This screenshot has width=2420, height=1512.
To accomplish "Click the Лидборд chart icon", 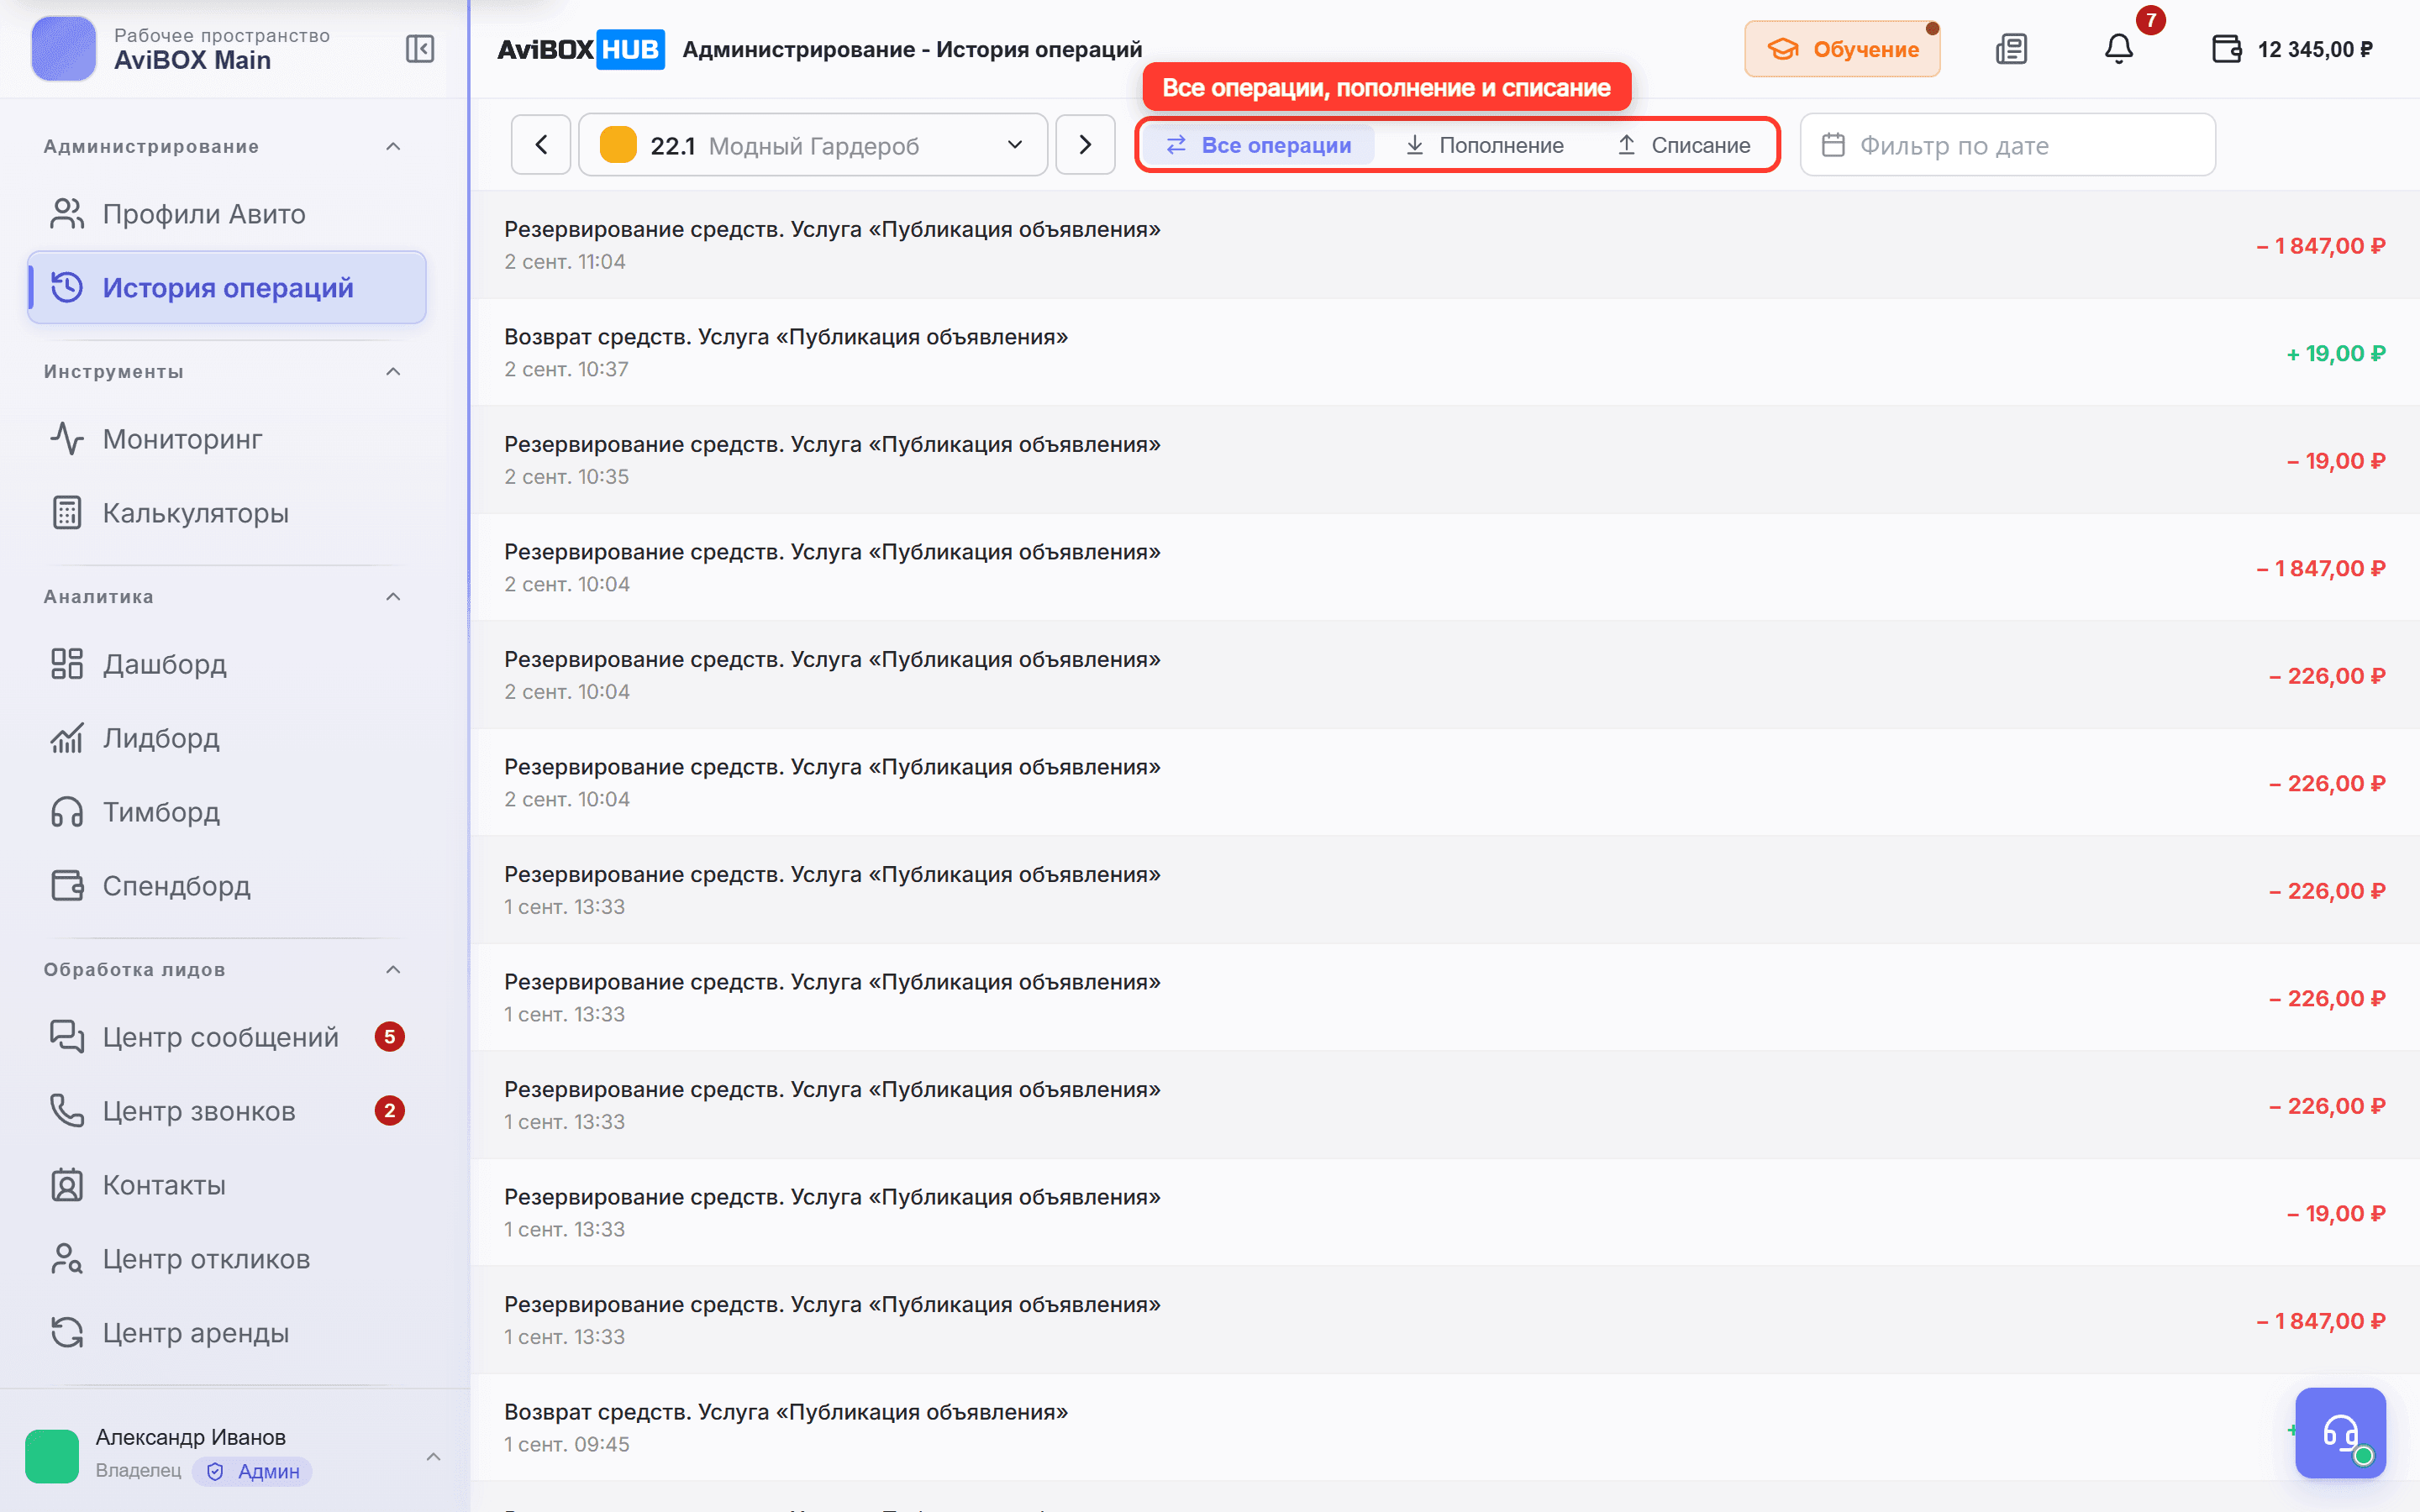I will 67,738.
